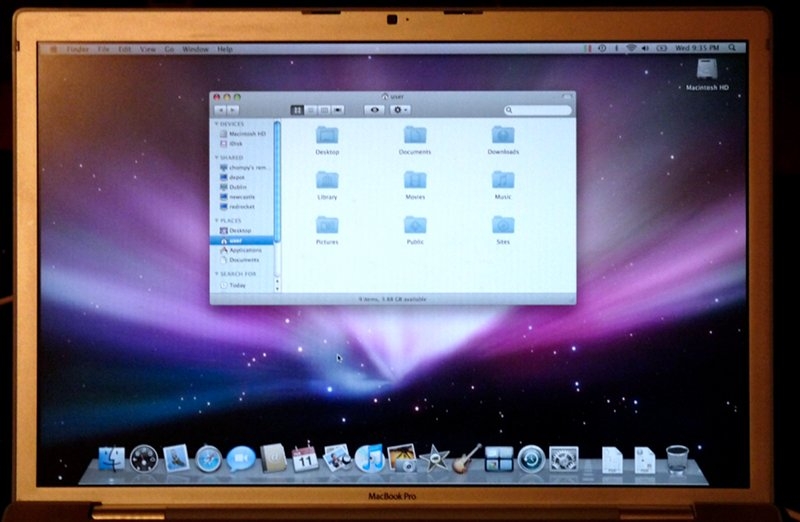800x522 pixels.
Task: Select Today under Search For
Action: pyautogui.click(x=243, y=285)
